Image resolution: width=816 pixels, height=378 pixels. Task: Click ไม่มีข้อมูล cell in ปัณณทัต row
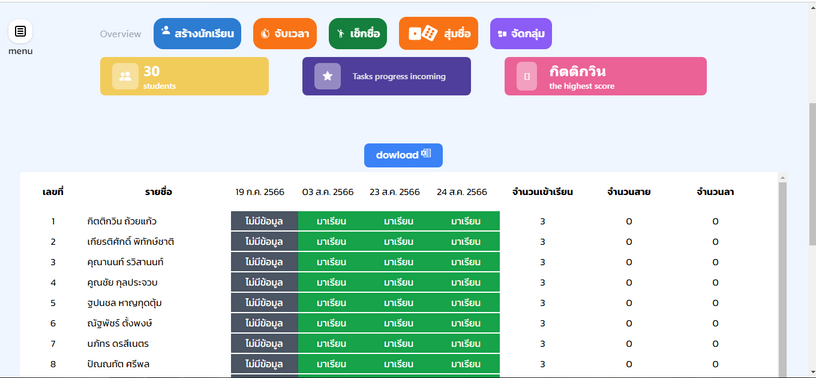[x=264, y=364]
